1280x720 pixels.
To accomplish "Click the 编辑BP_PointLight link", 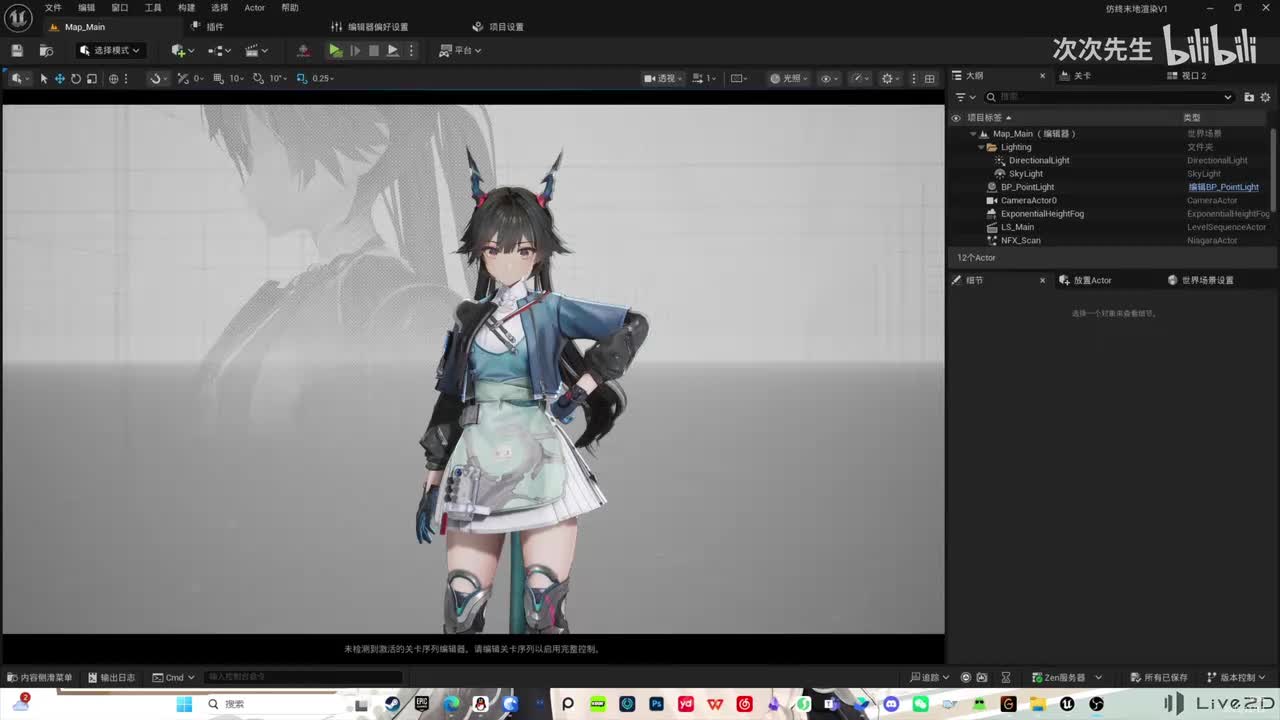I will 1223,187.
